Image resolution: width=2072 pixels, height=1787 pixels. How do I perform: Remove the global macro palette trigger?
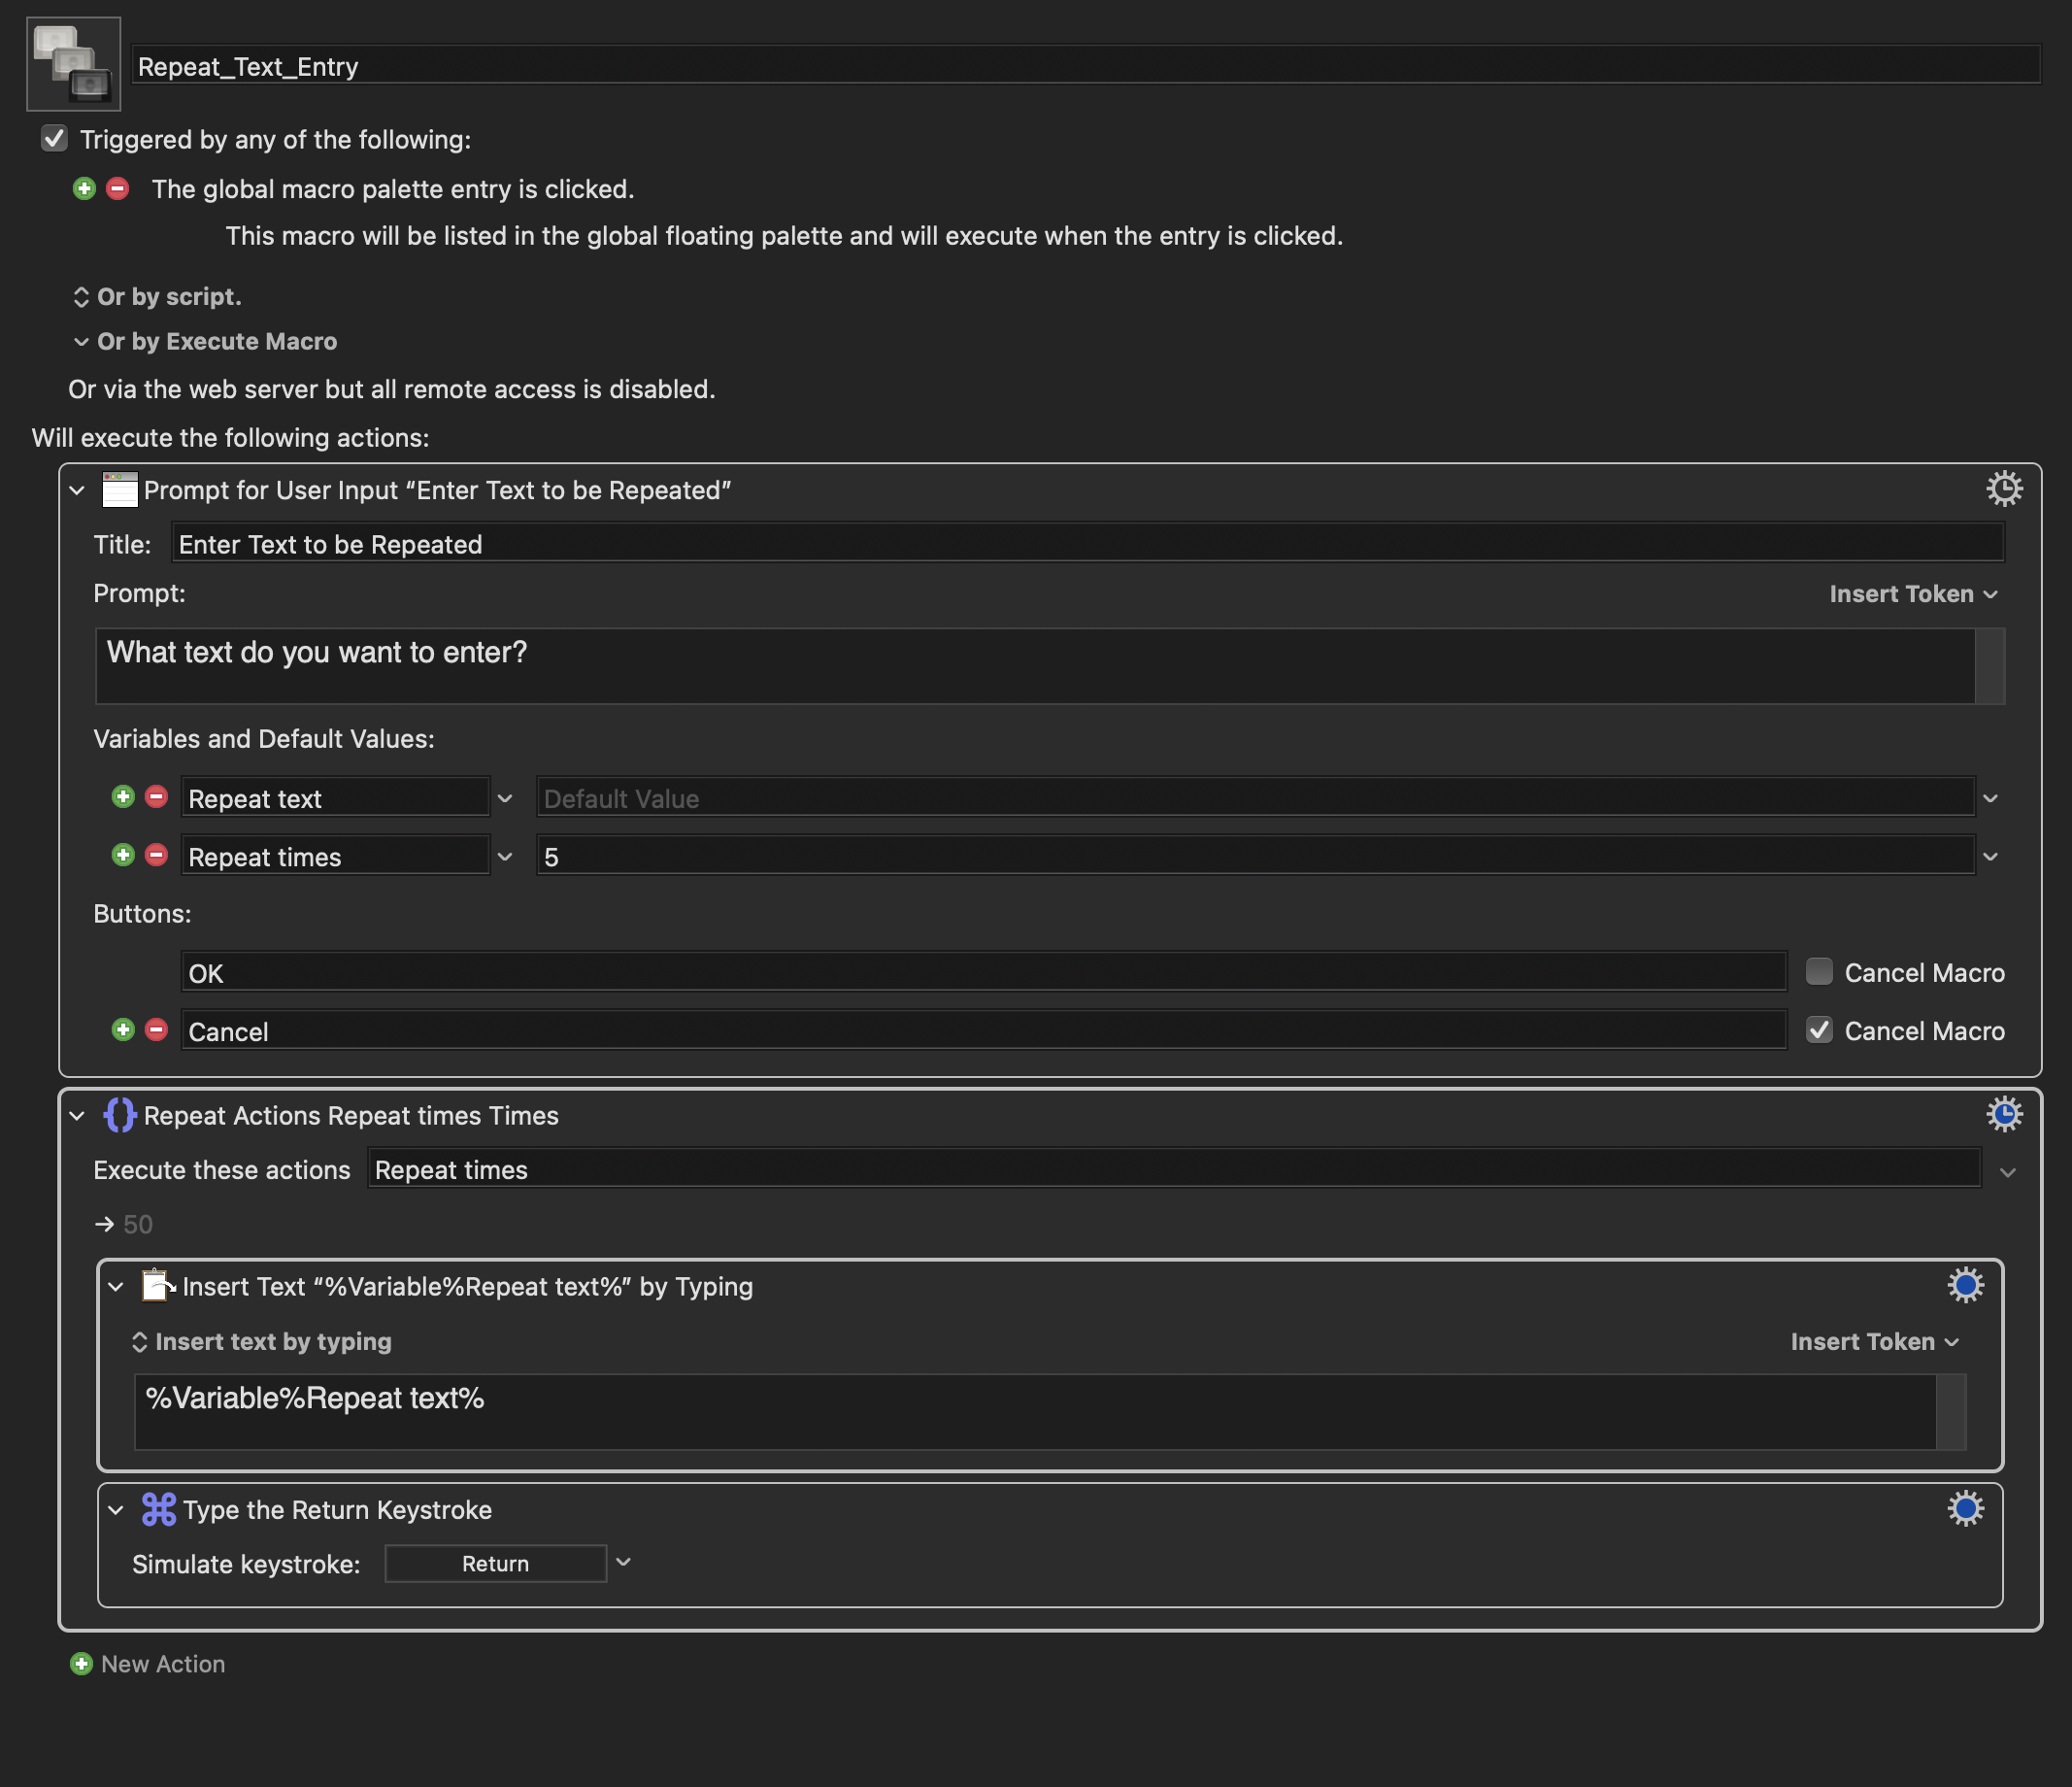point(118,188)
